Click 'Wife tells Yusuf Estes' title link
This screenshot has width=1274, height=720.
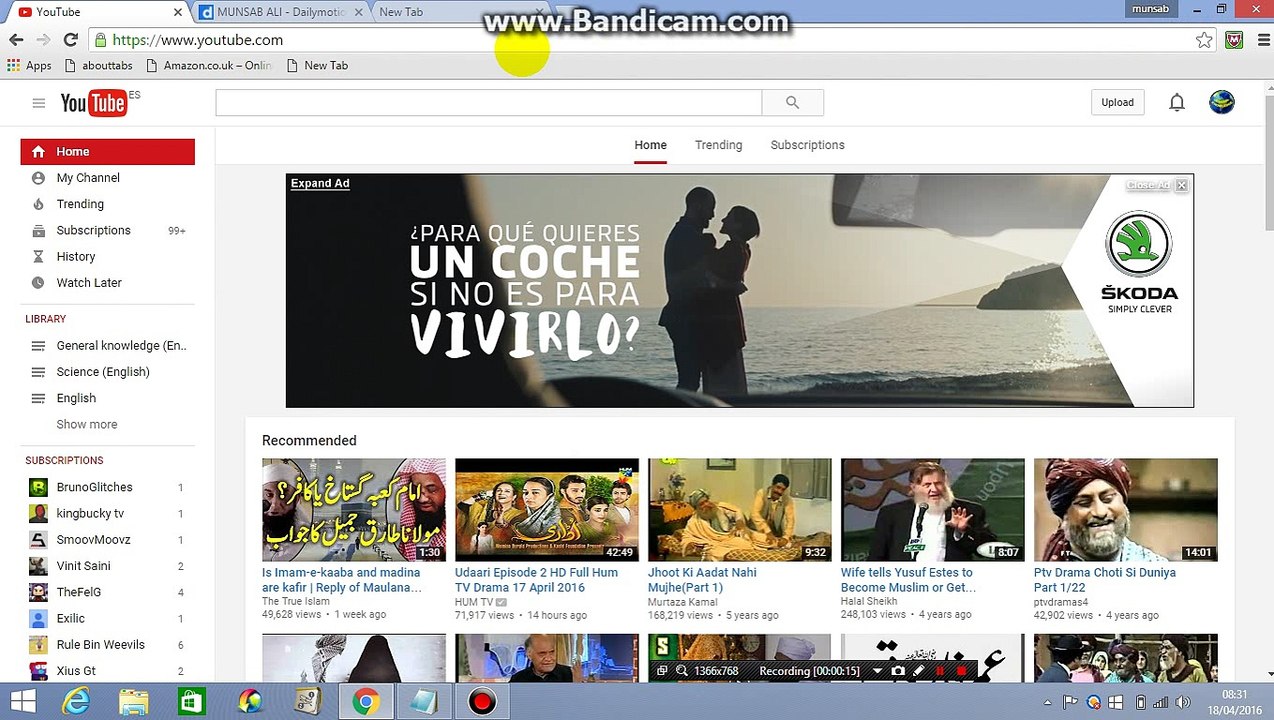point(908,580)
